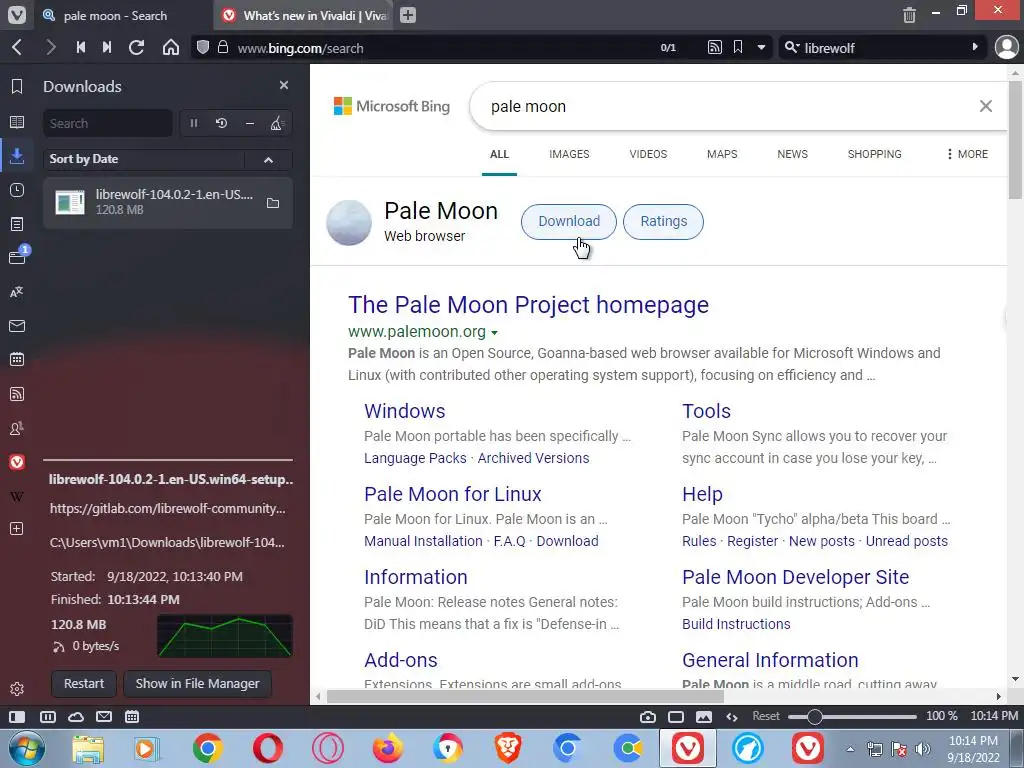
Task: Go back to previous page
Action: [x=18, y=47]
